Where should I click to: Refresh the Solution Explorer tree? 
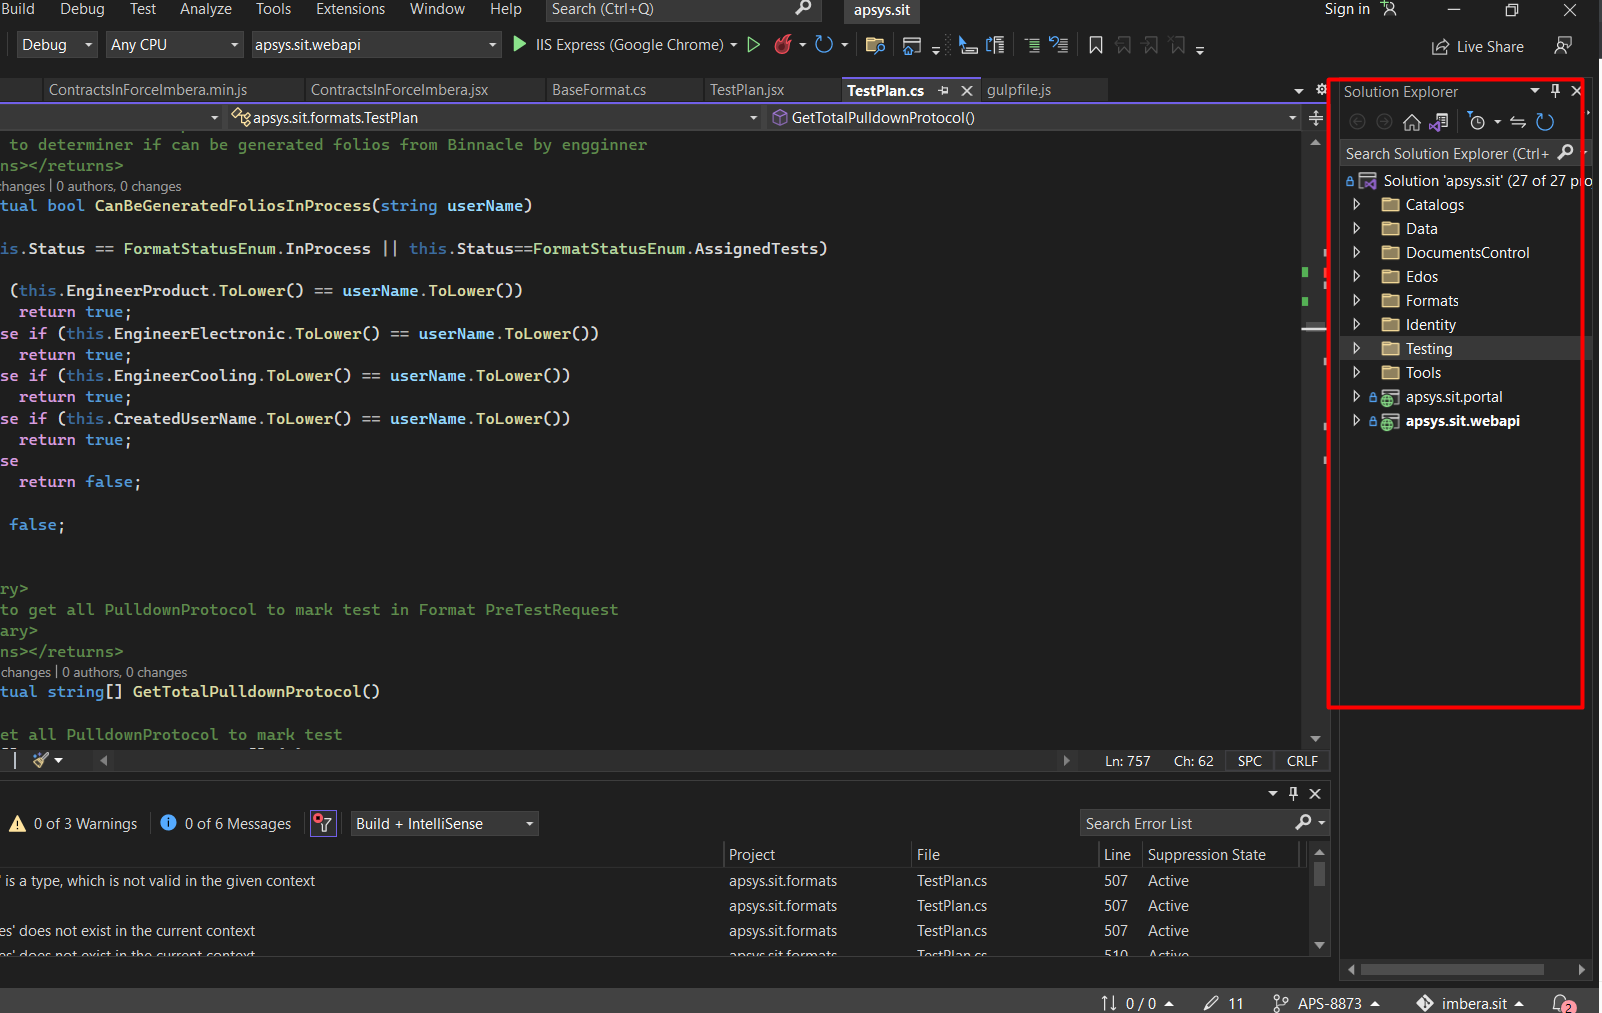point(1545,122)
